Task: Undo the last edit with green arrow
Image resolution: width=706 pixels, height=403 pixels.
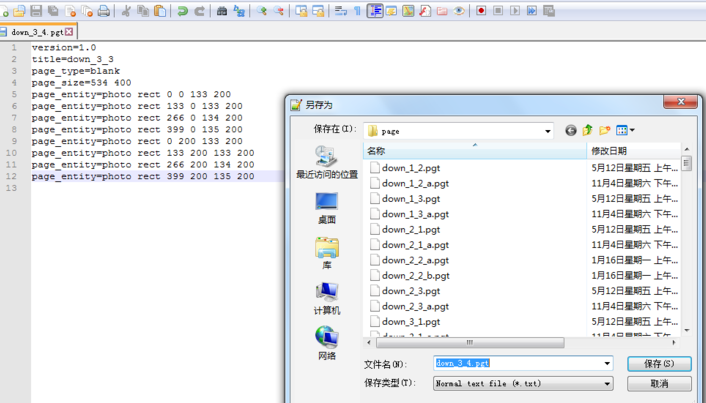Action: (x=182, y=11)
